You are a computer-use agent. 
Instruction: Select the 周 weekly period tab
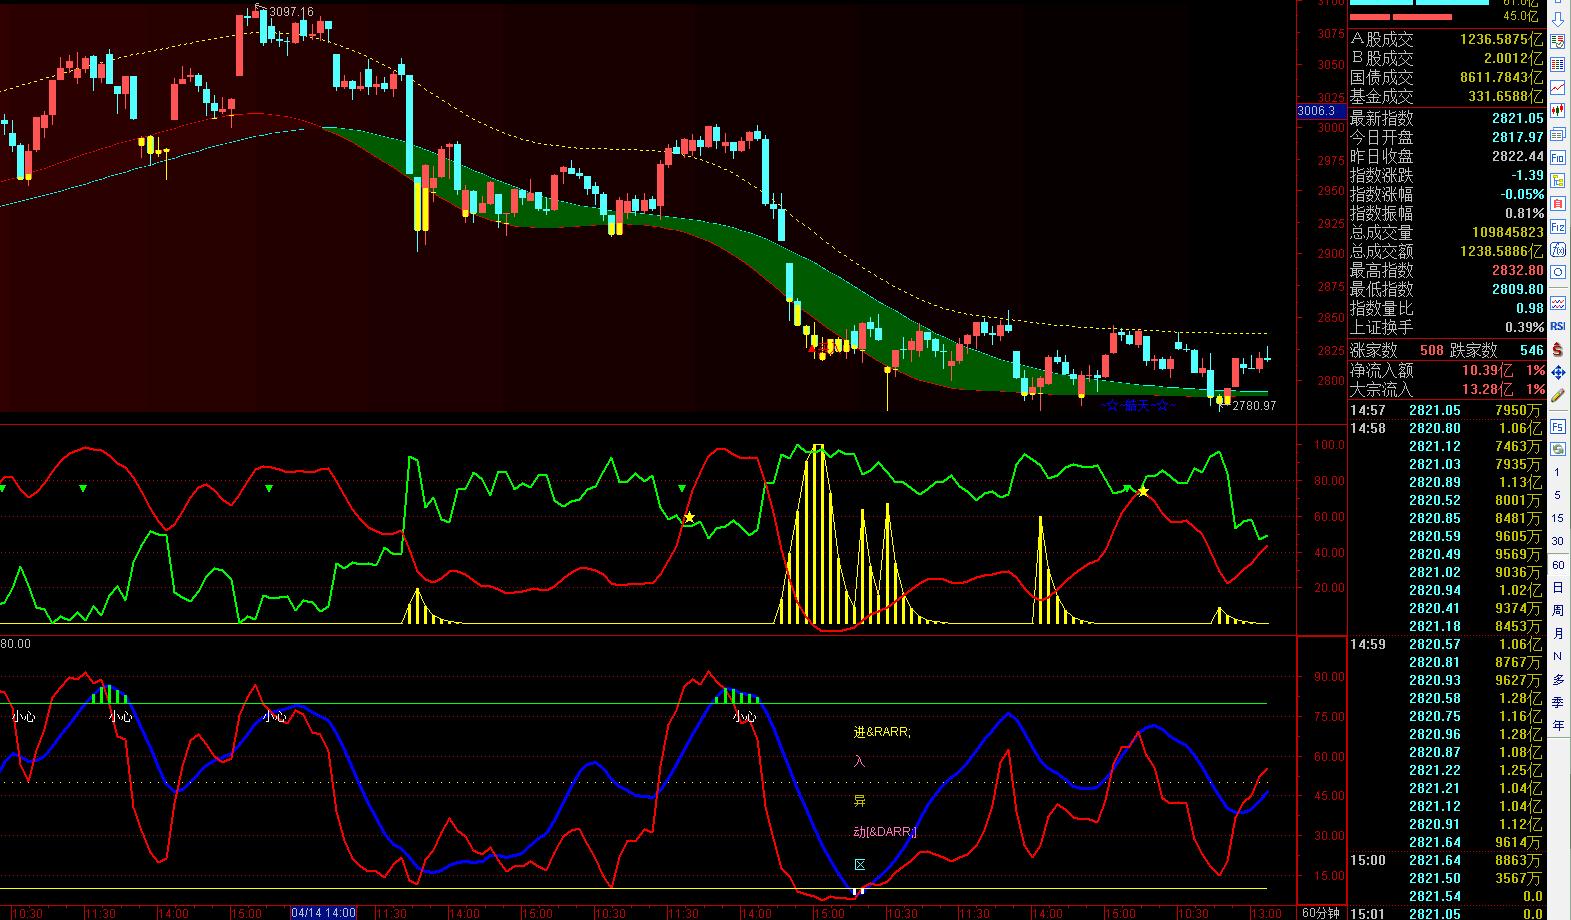[1557, 610]
